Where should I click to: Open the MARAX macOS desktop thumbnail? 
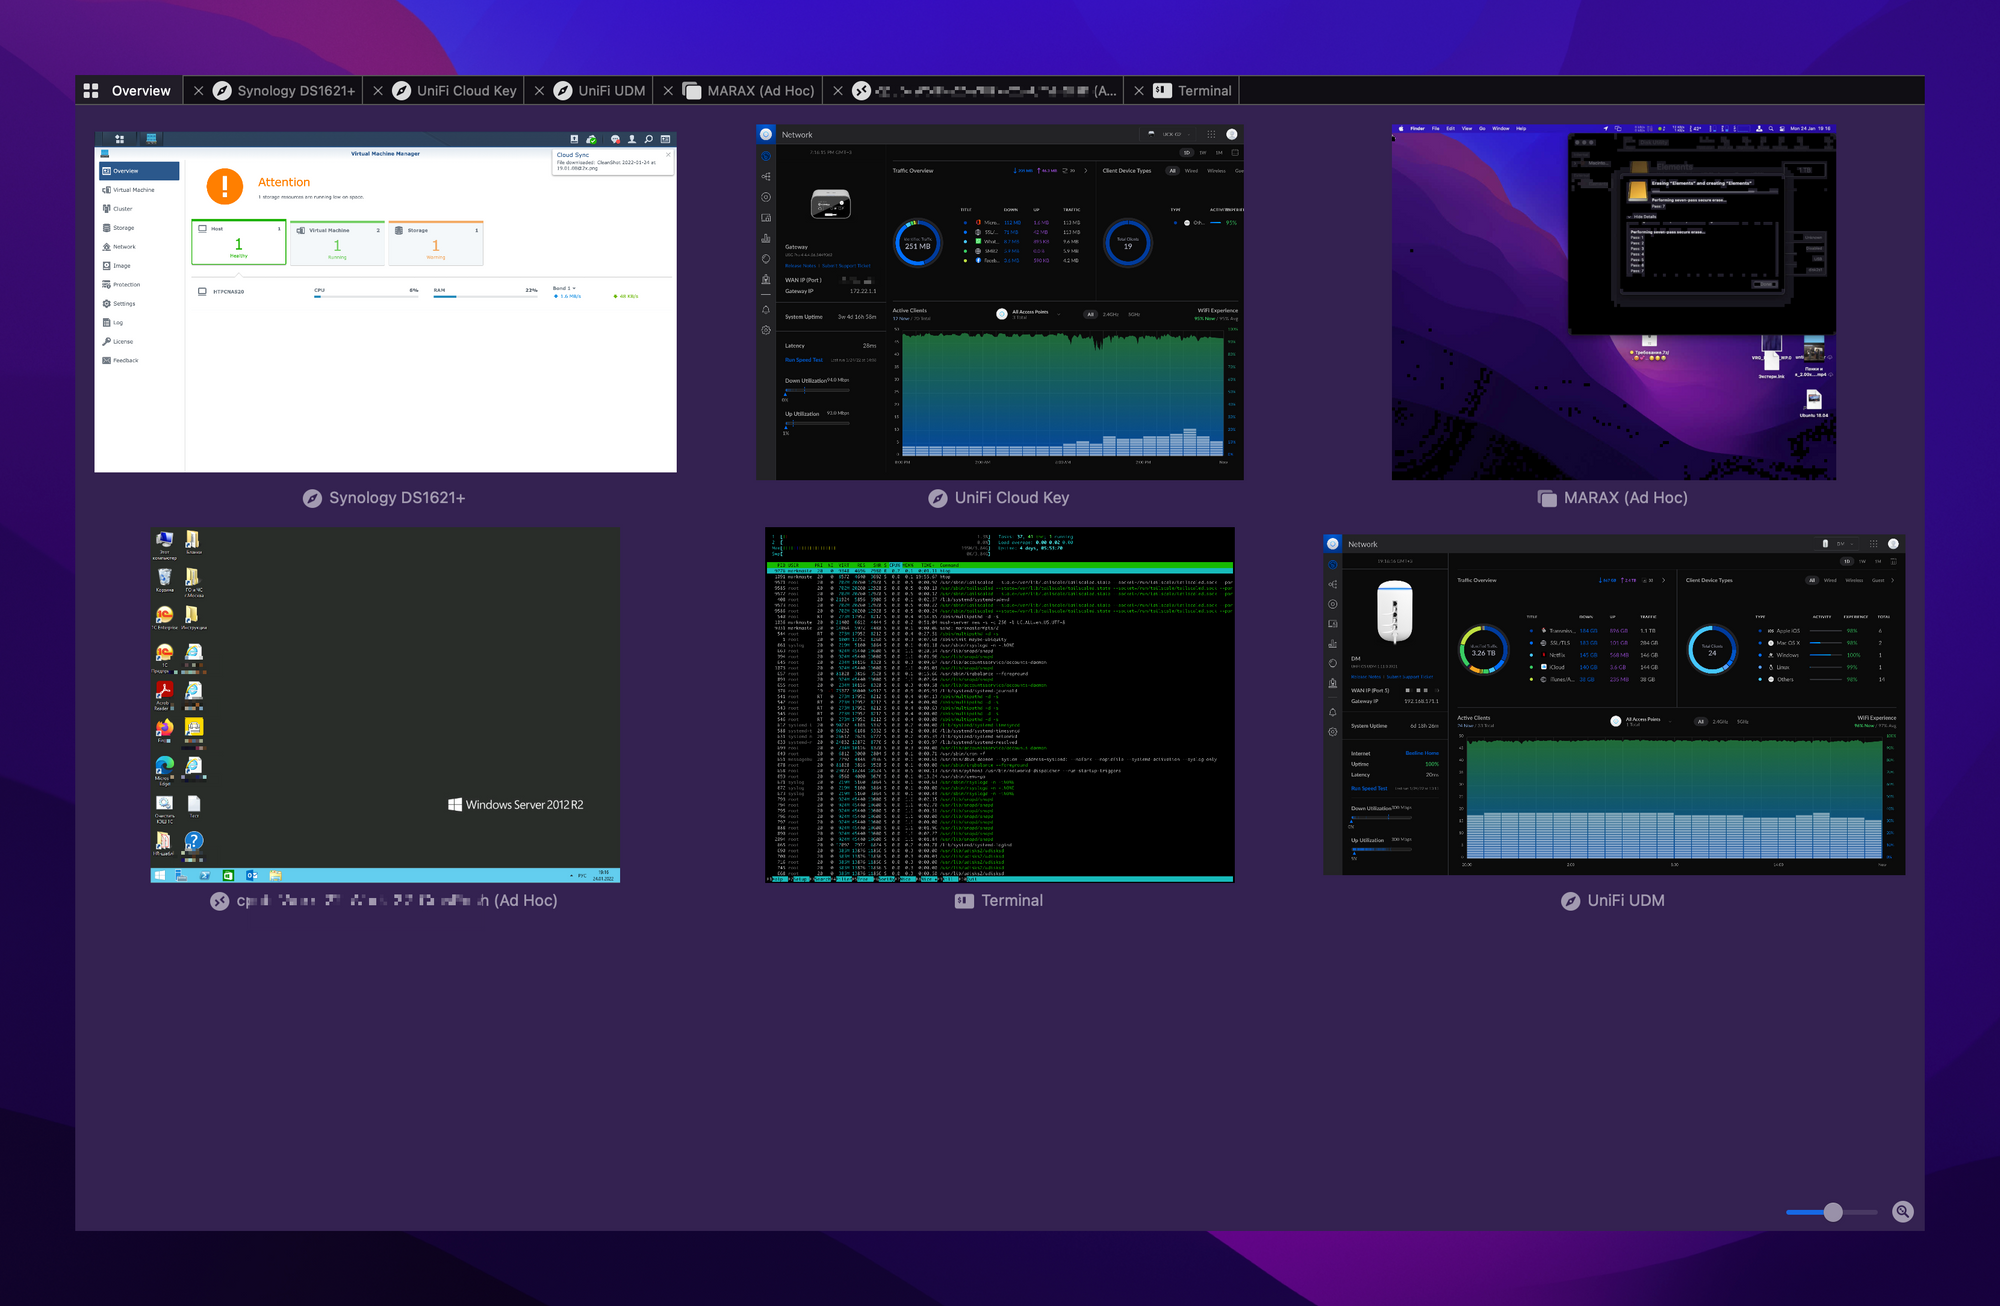[1613, 301]
